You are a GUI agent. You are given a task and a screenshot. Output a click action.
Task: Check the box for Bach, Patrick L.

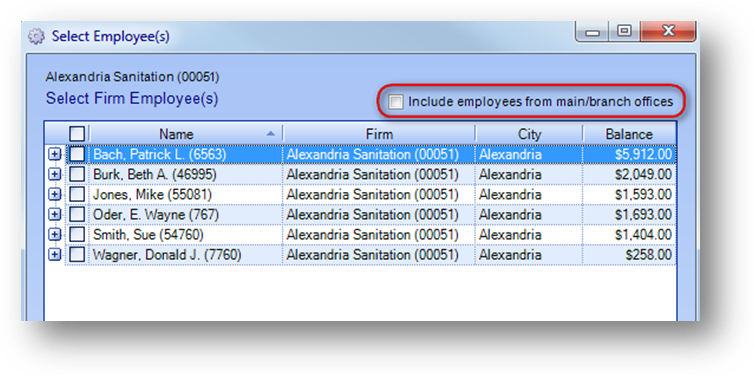coord(77,154)
